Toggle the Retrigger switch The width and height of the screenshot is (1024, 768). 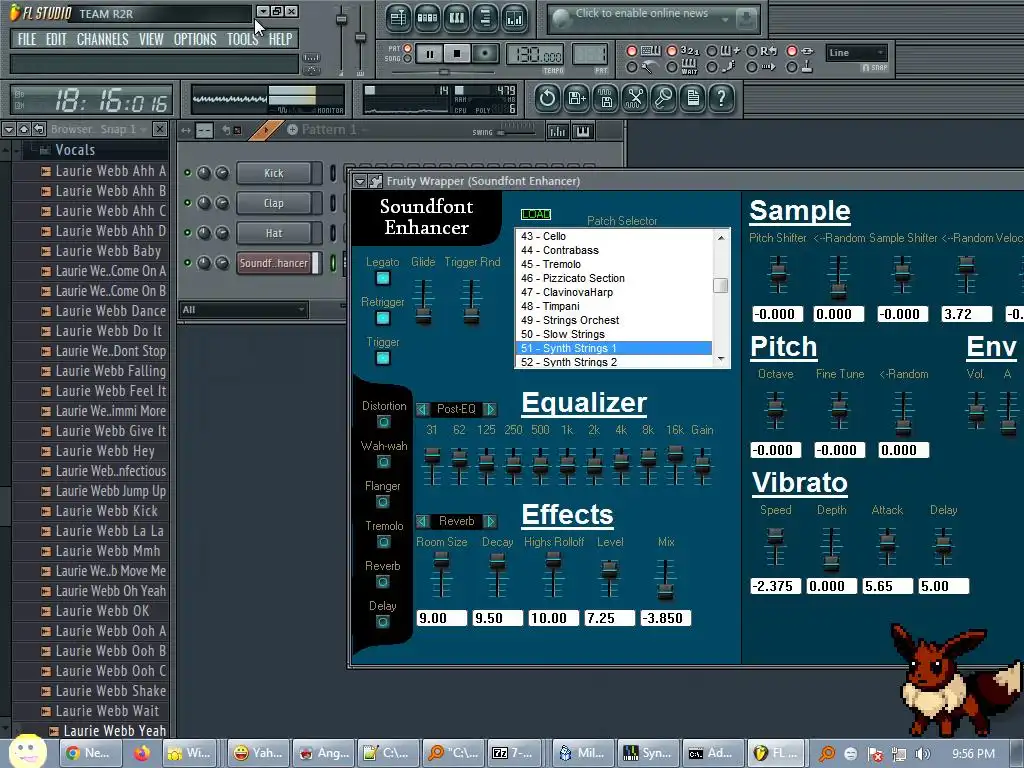[x=383, y=318]
